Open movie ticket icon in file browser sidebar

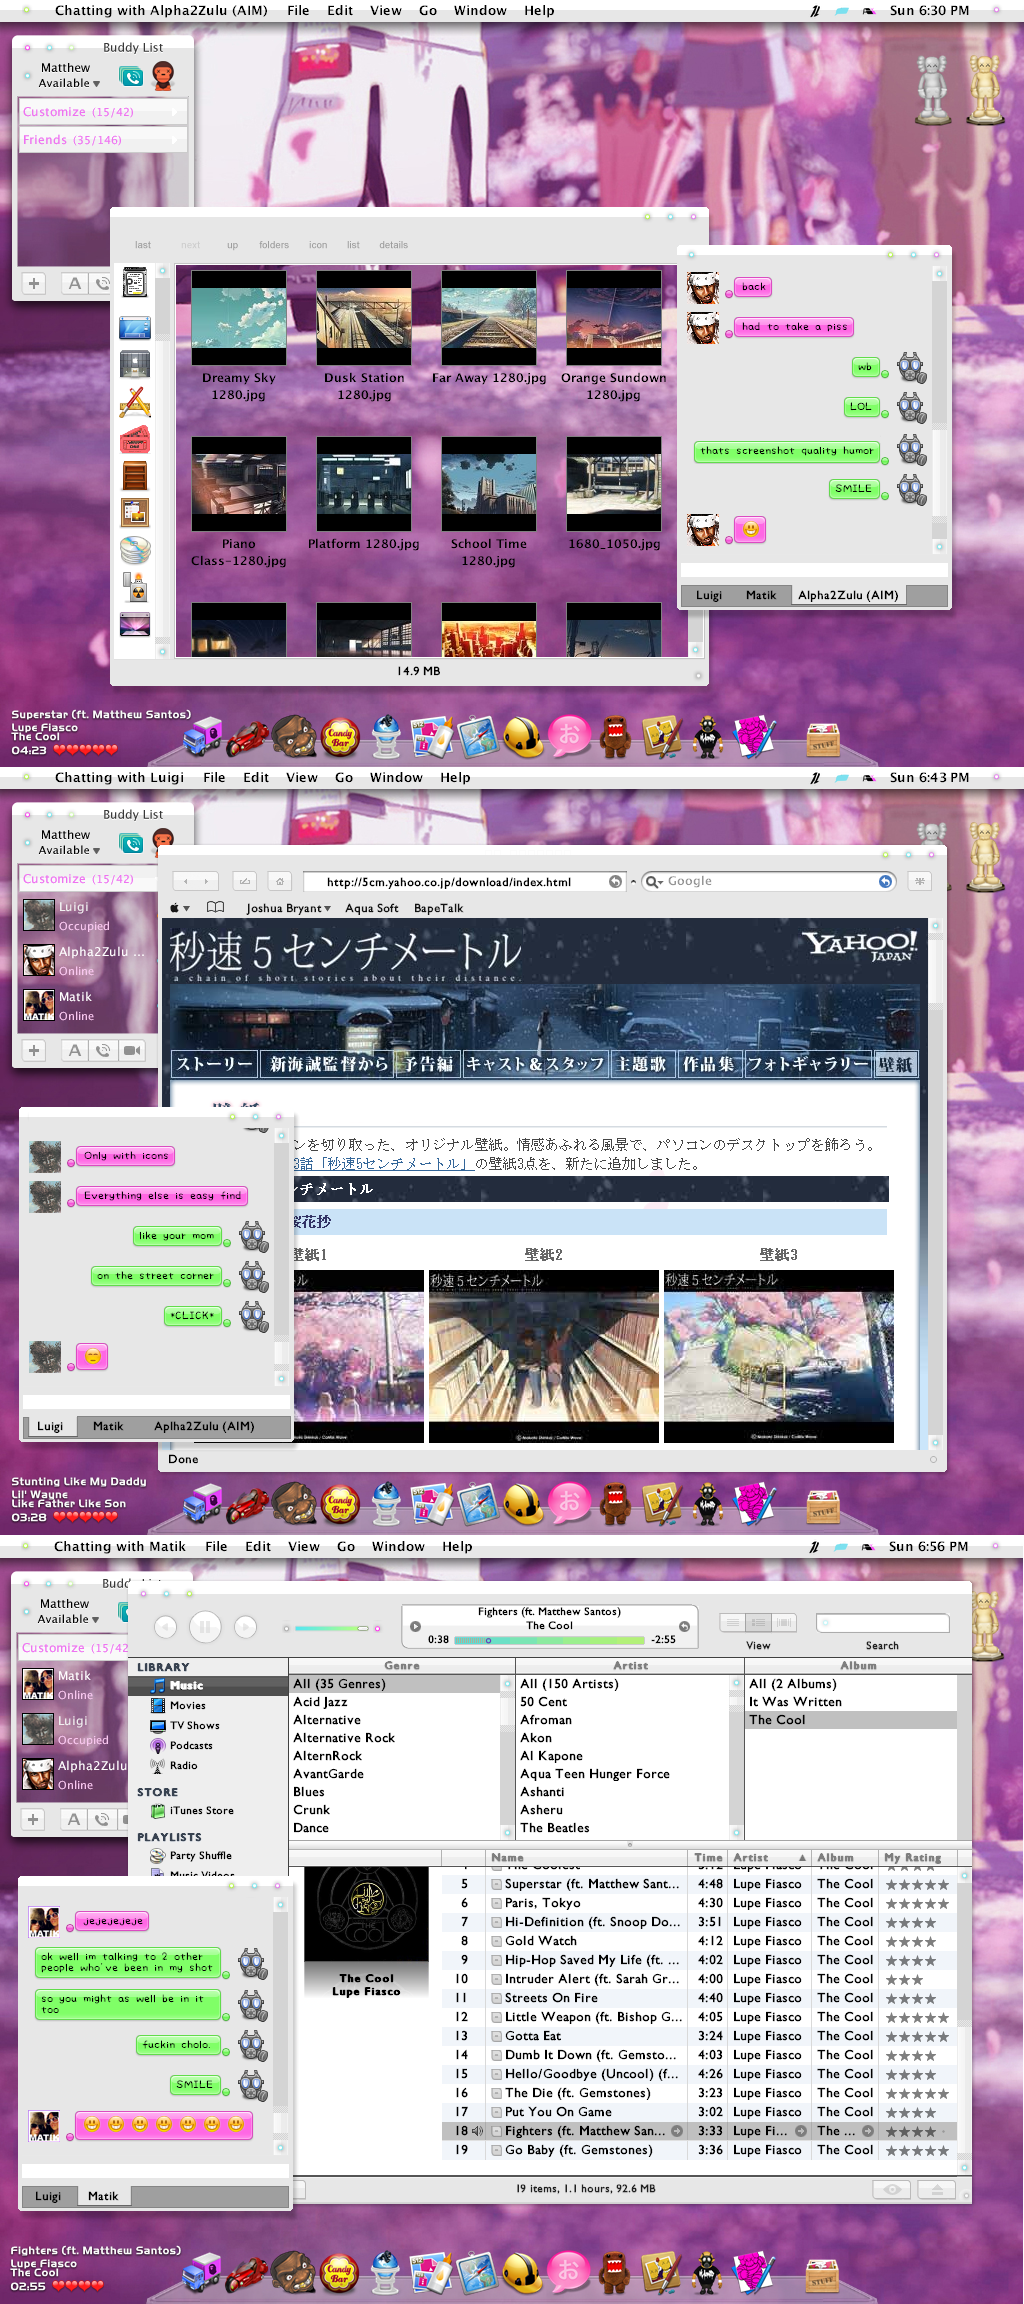(135, 439)
